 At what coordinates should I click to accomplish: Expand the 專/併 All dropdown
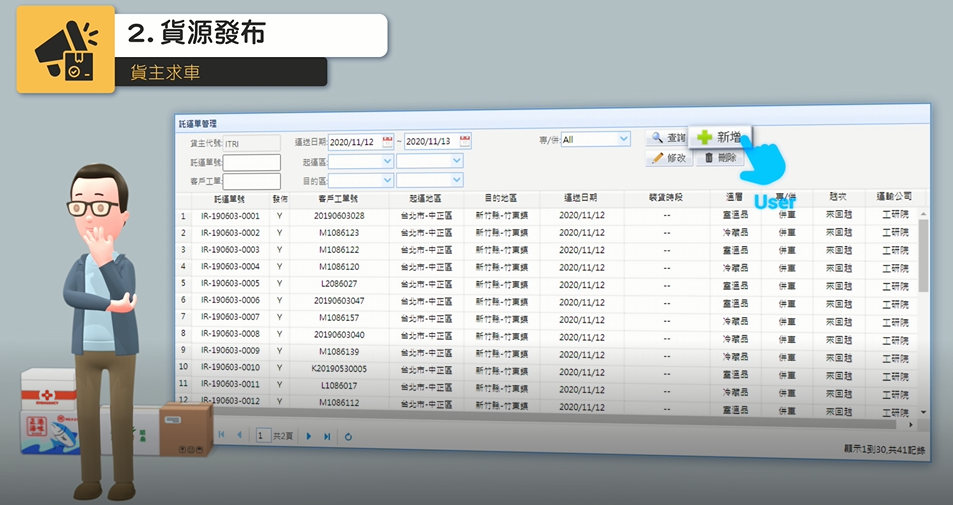click(x=624, y=139)
